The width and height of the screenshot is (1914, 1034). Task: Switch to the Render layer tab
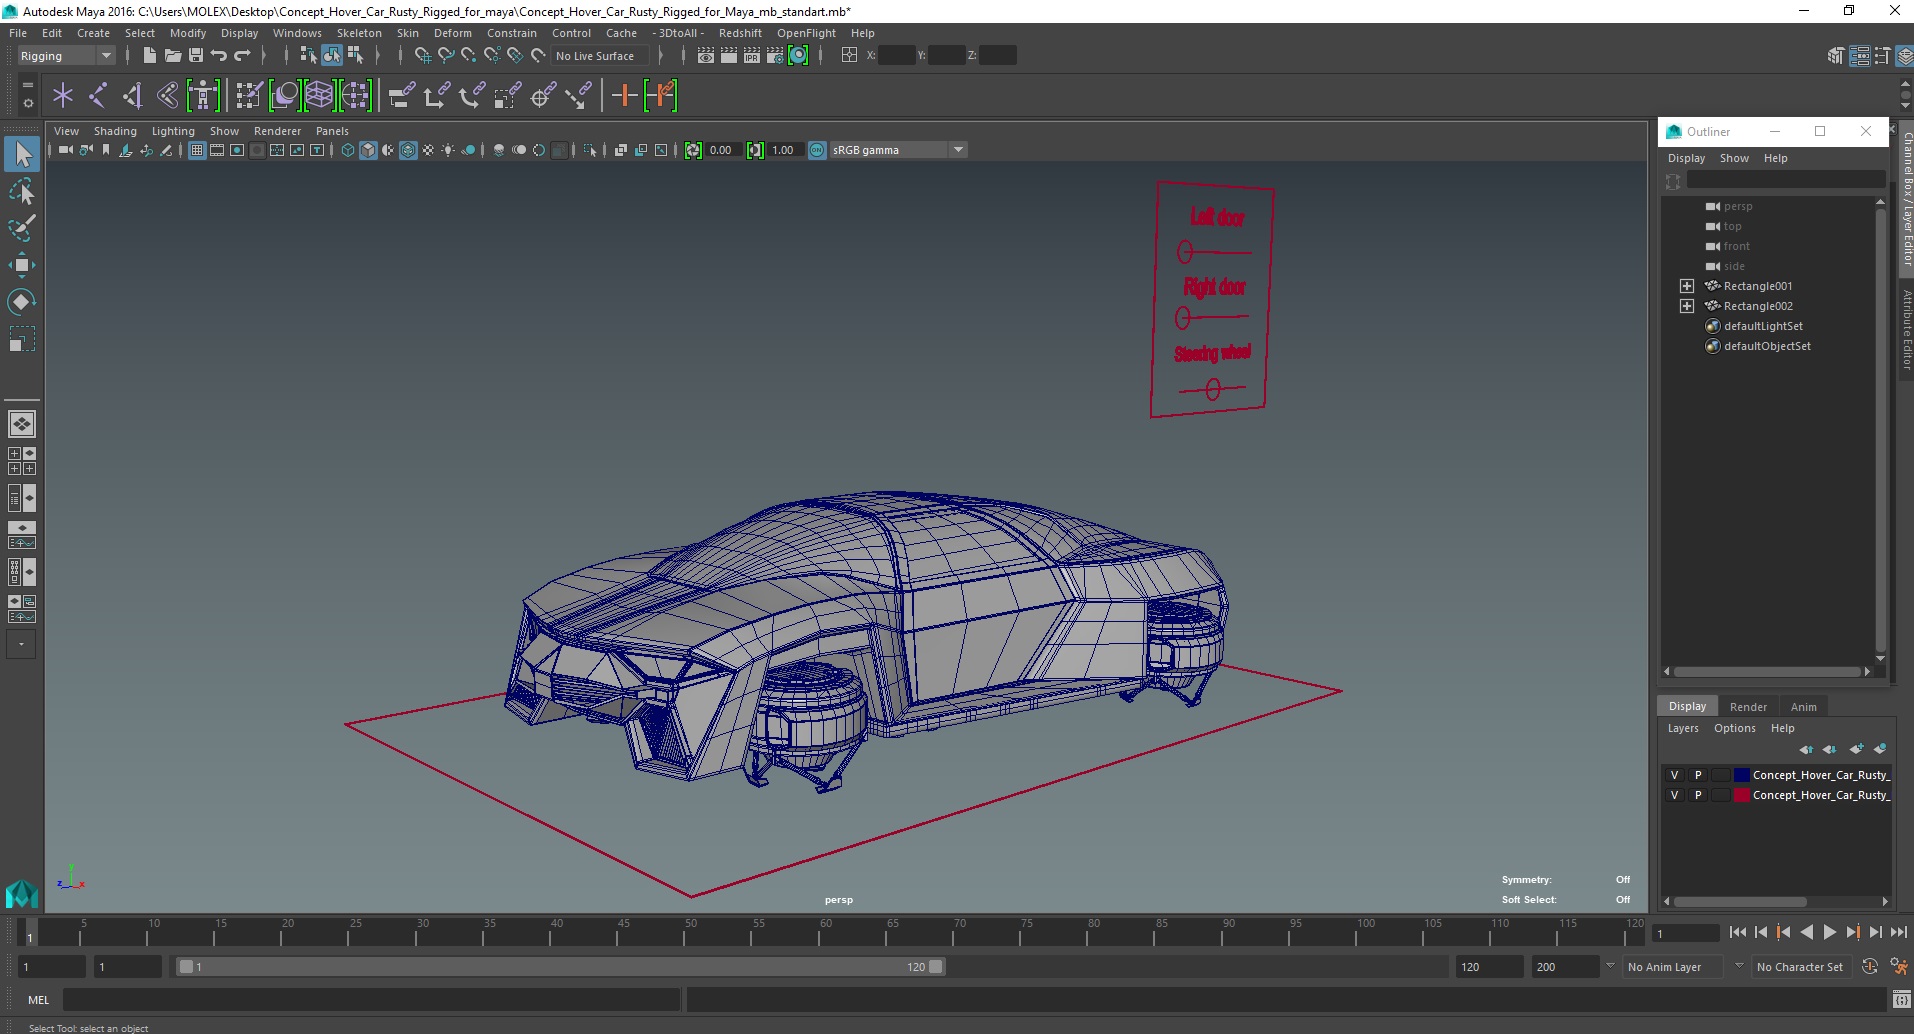pos(1748,707)
